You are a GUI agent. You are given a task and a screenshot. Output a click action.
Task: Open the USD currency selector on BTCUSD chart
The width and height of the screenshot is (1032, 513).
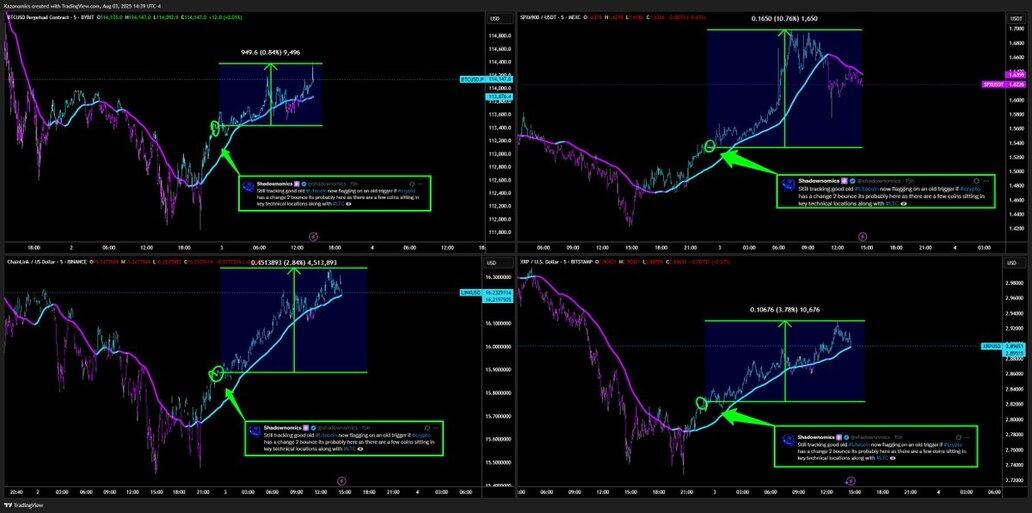(494, 19)
